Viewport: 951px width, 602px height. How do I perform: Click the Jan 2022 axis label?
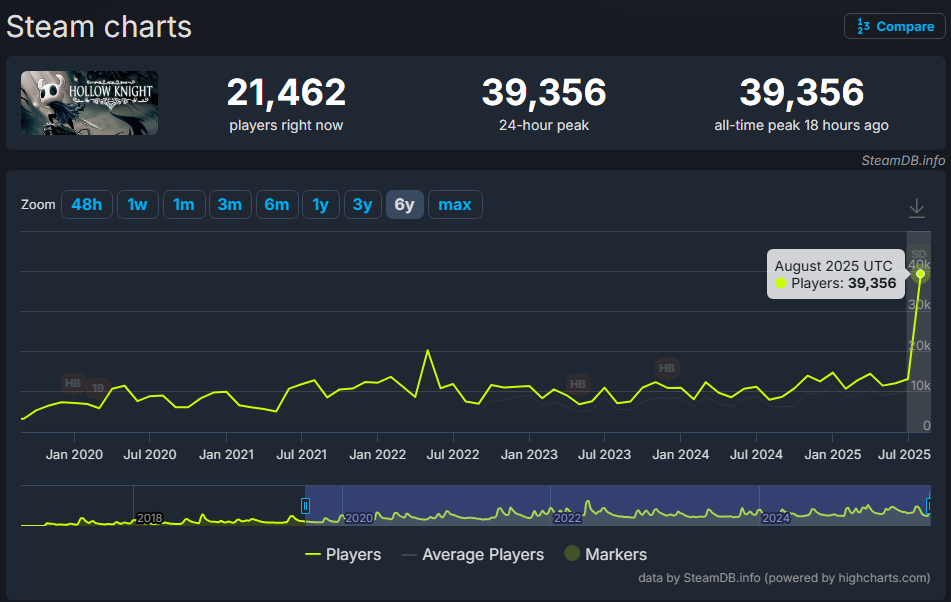[x=377, y=454]
